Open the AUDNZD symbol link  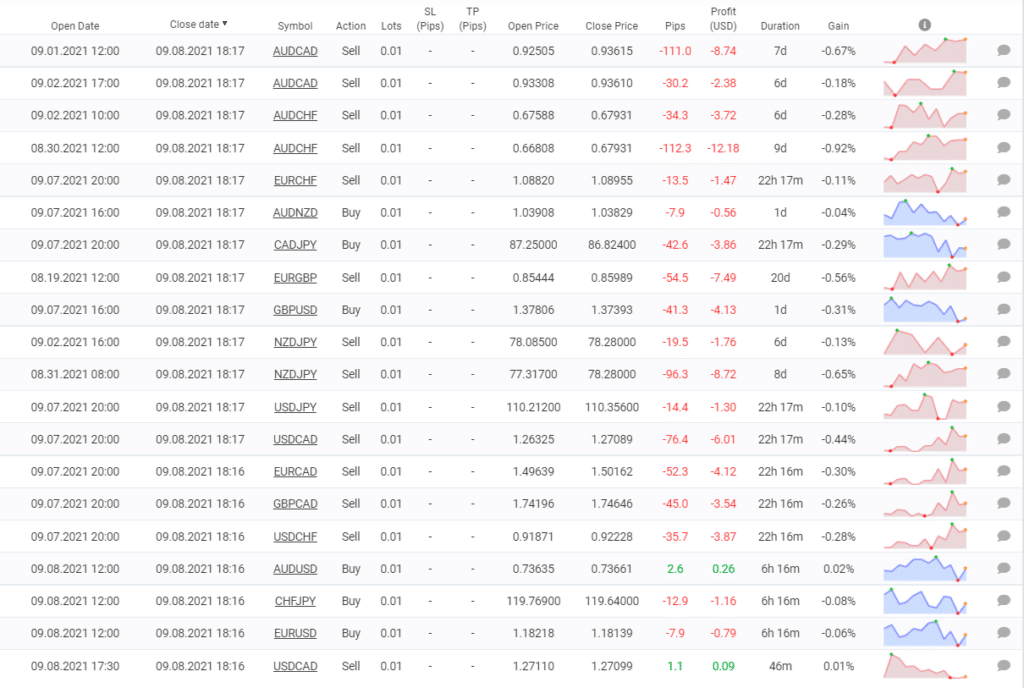pyautogui.click(x=295, y=213)
